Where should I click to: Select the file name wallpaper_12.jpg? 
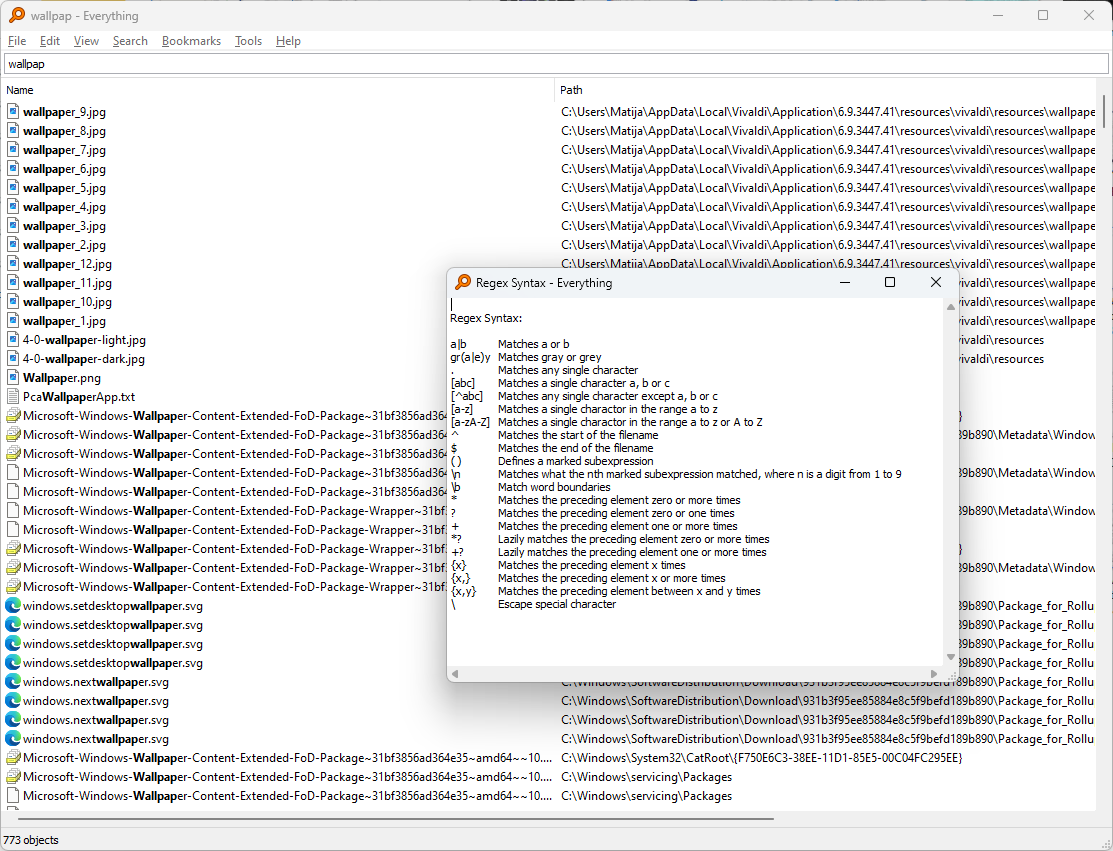pos(67,264)
